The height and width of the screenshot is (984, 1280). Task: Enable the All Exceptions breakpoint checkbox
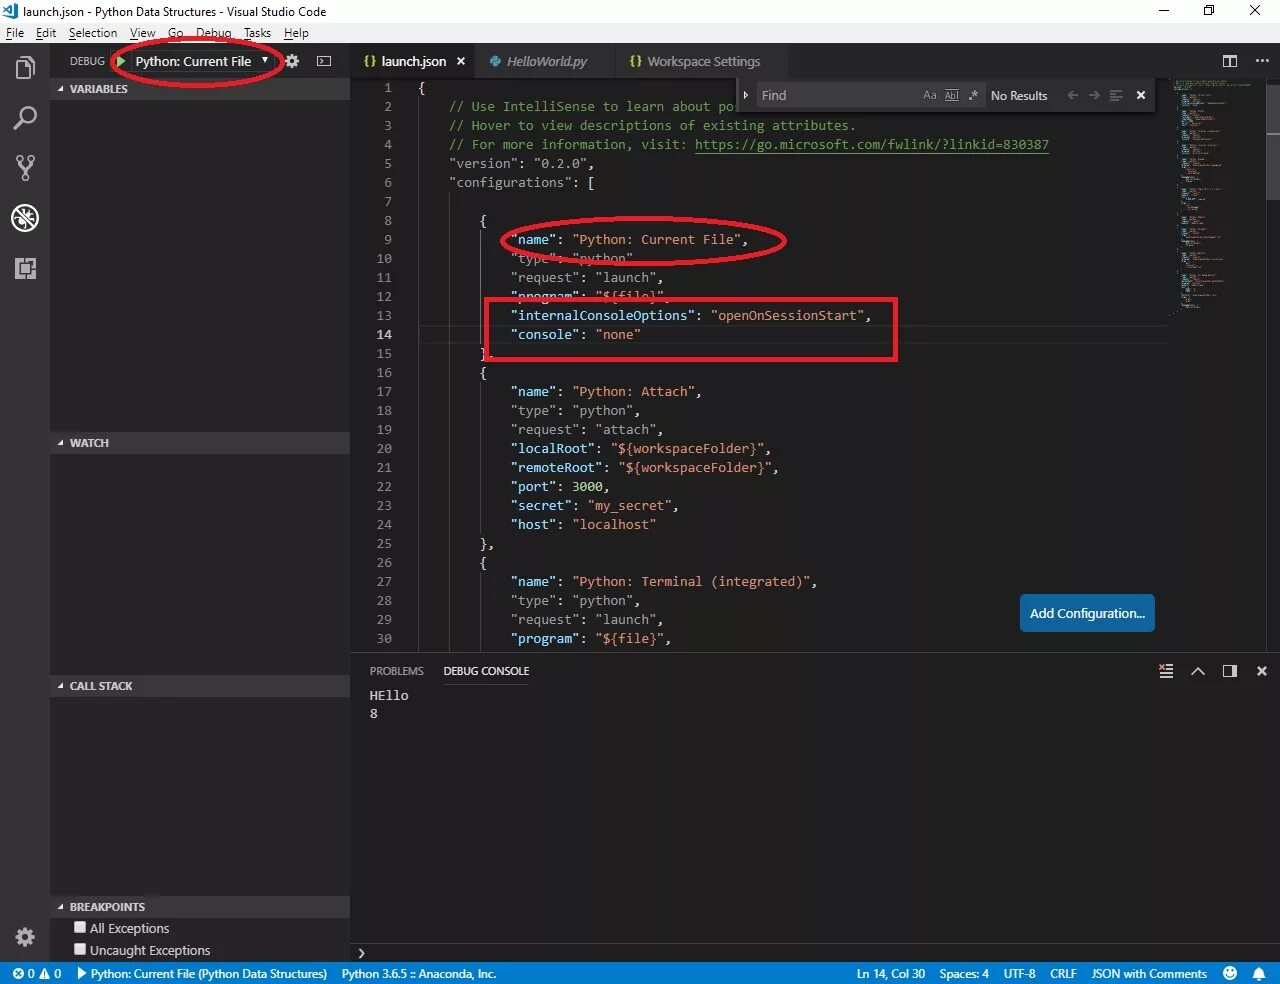click(80, 927)
